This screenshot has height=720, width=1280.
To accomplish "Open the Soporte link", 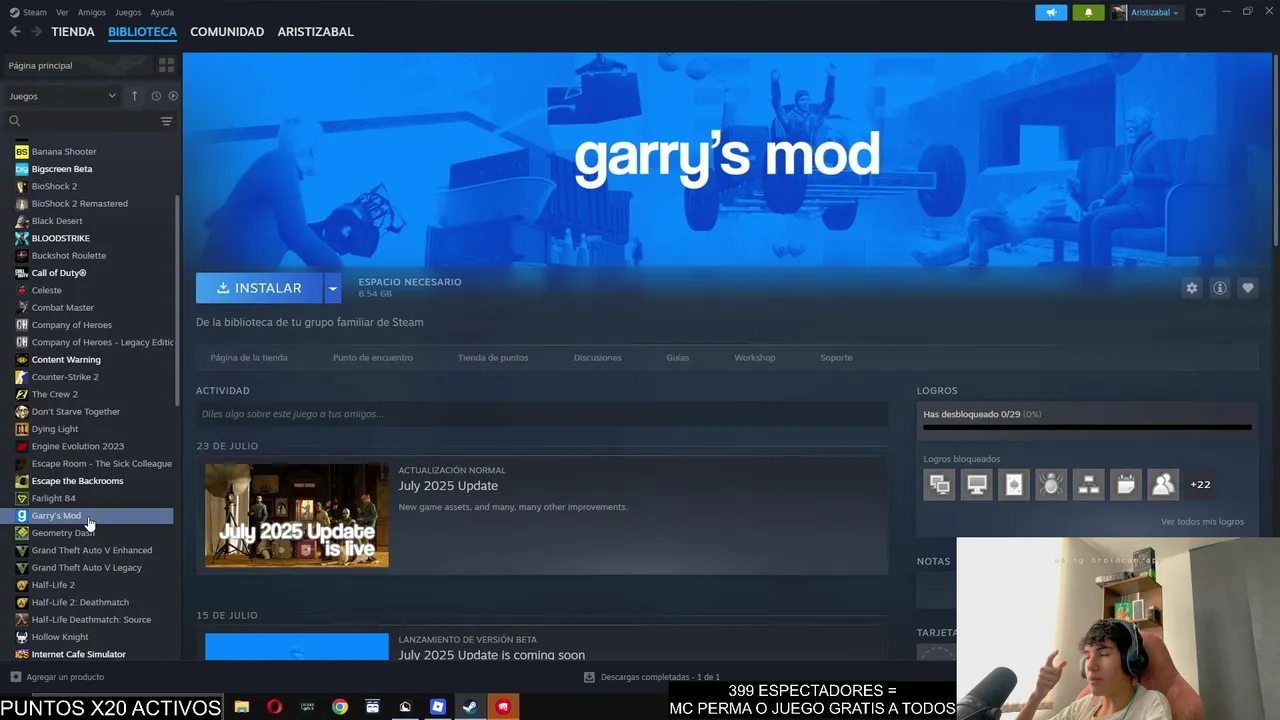I will [836, 358].
